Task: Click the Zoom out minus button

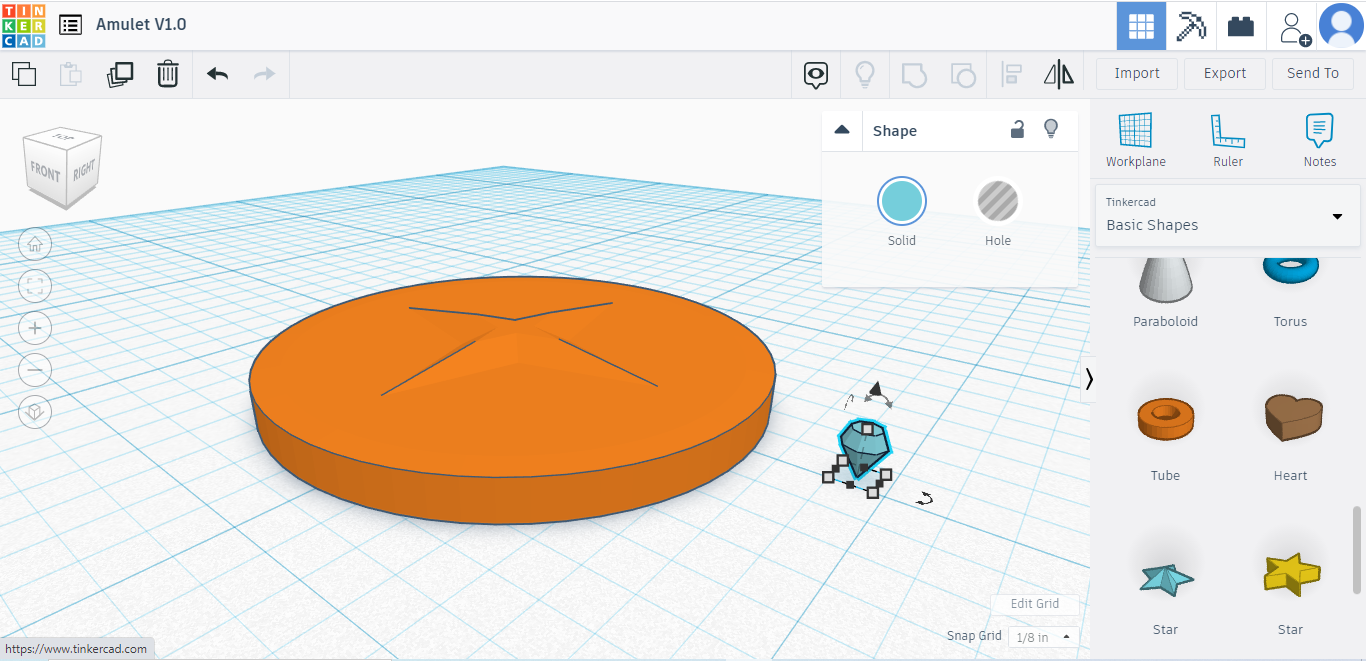Action: coord(35,370)
